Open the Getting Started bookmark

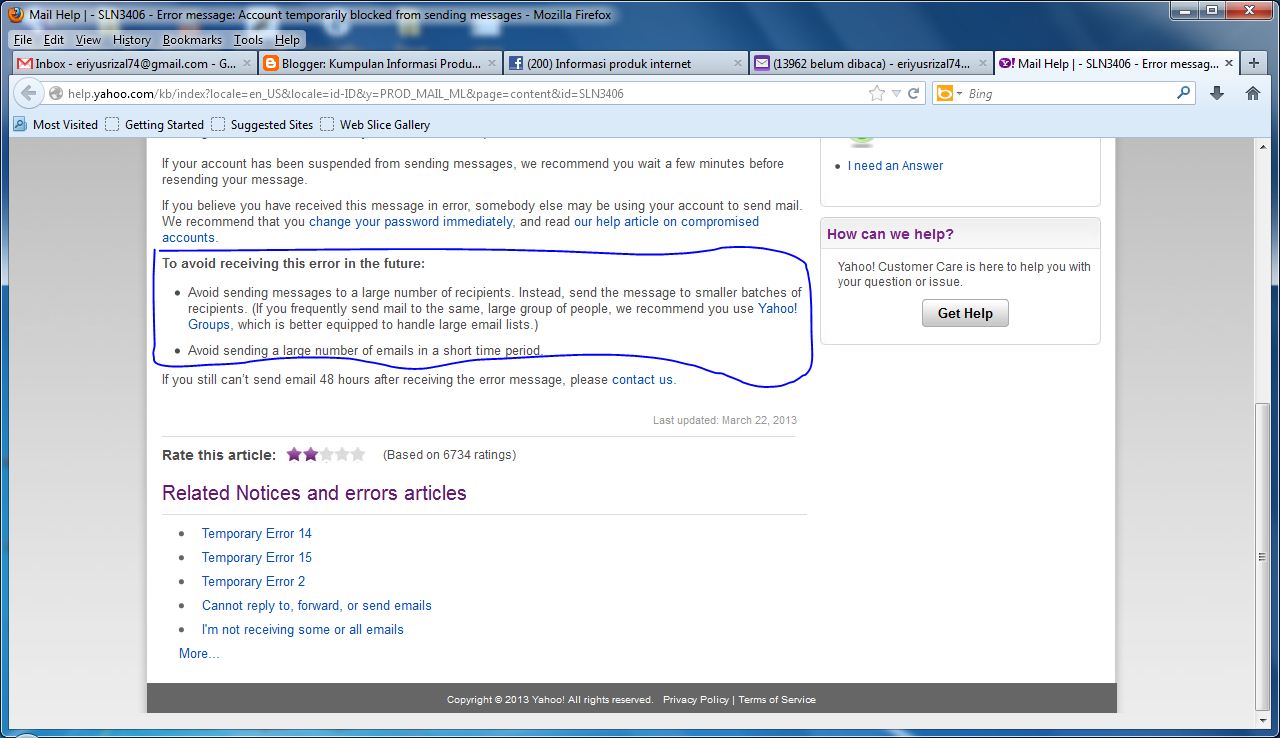point(155,125)
